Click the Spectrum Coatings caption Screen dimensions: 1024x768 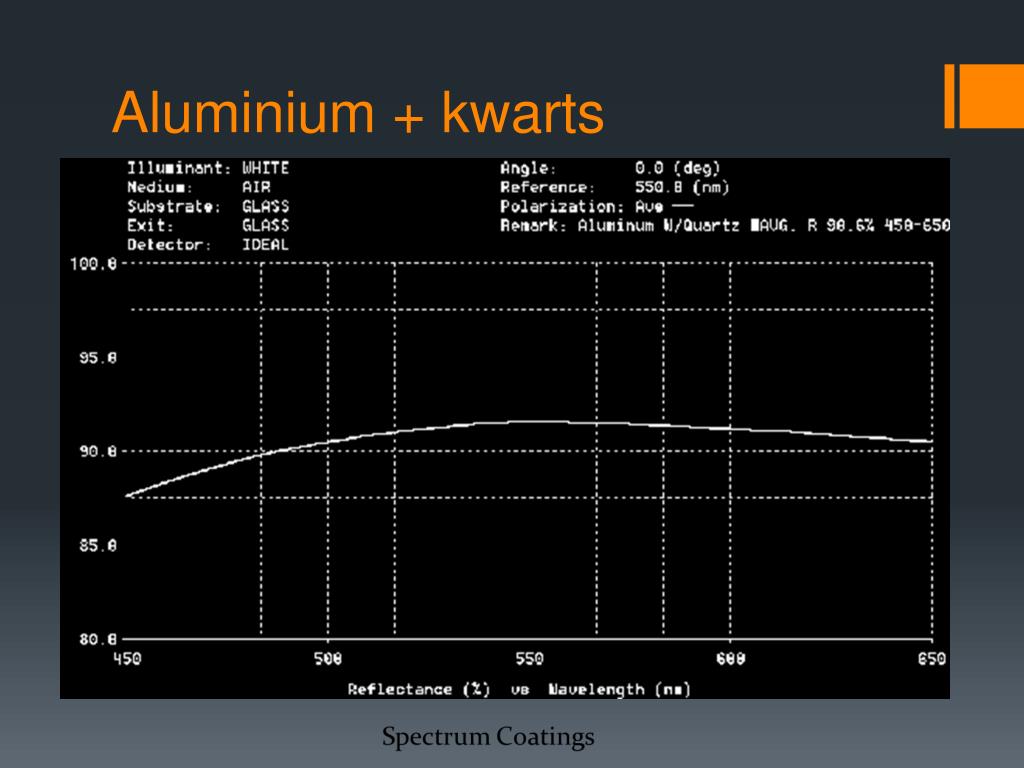[x=488, y=737]
